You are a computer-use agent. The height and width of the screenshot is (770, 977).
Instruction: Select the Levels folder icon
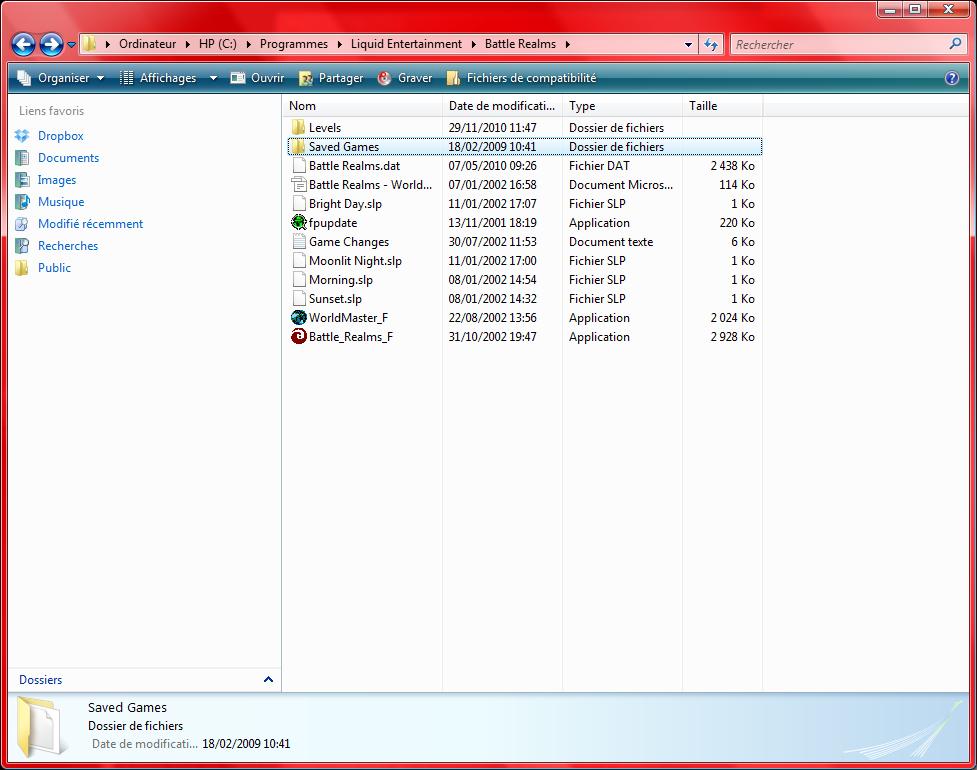coord(298,128)
